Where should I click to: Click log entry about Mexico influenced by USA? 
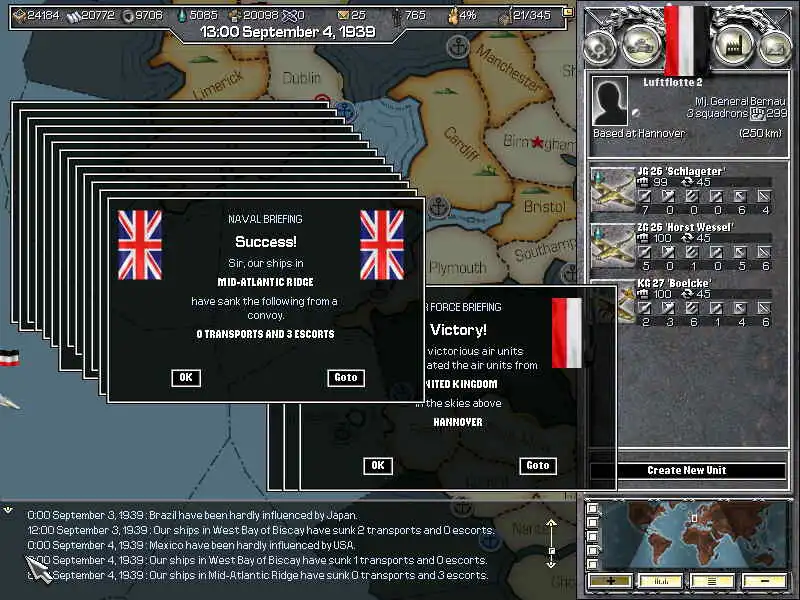[x=191, y=545]
